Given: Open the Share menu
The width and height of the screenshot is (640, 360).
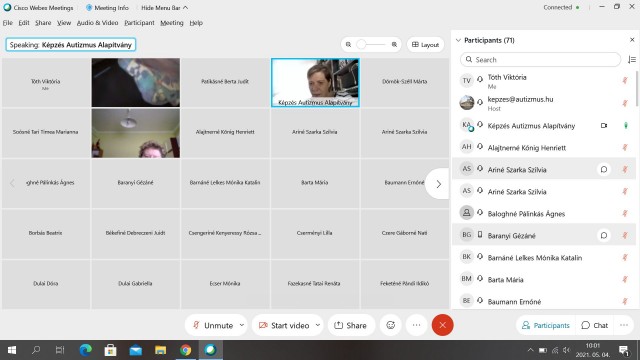Looking at the screenshot, I should click(x=43, y=23).
